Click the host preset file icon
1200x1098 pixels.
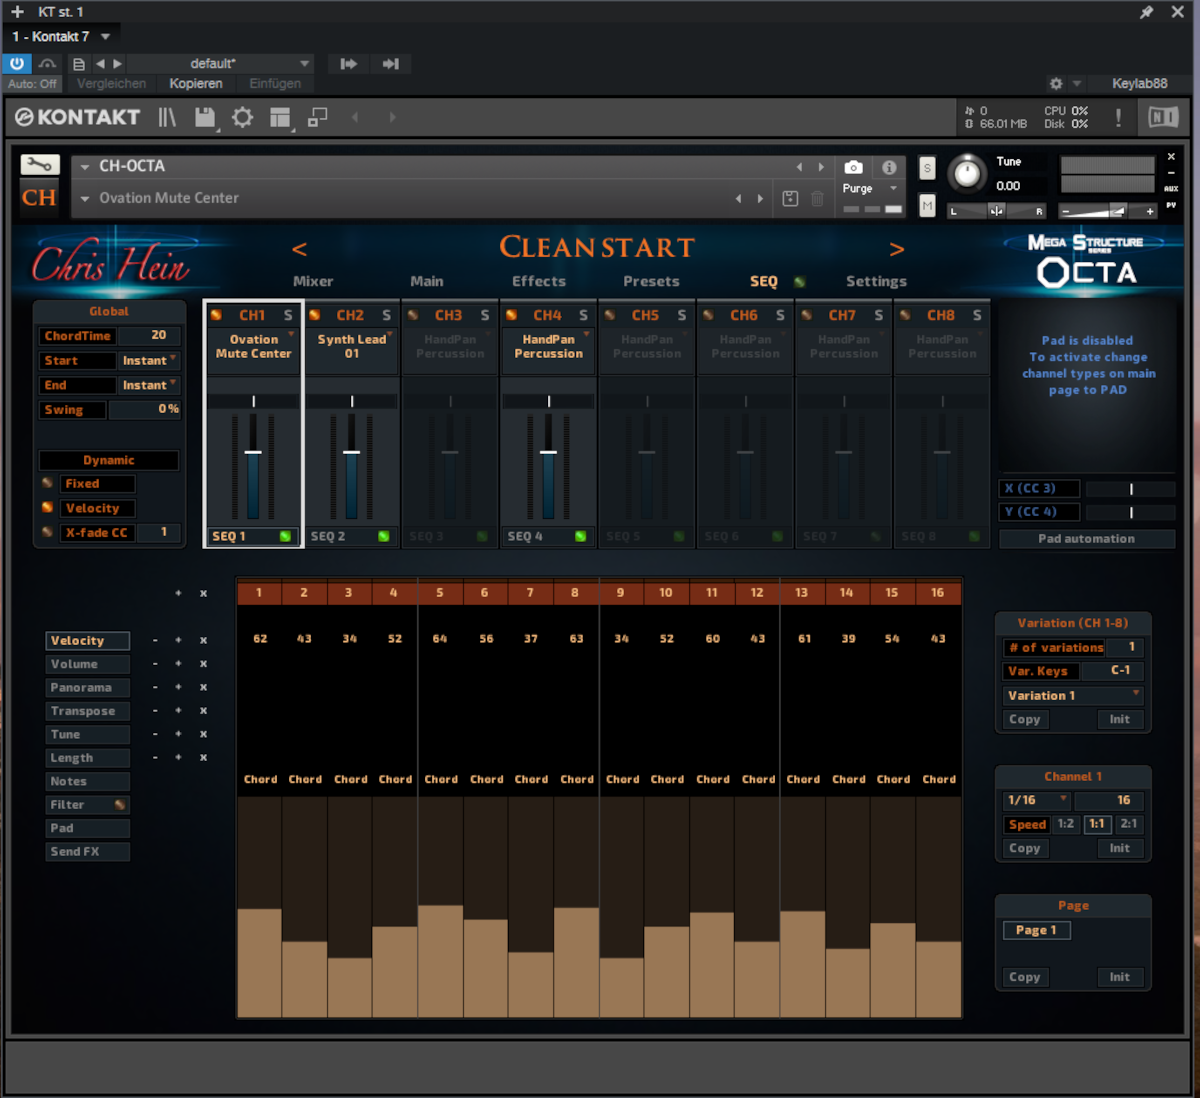click(x=79, y=64)
